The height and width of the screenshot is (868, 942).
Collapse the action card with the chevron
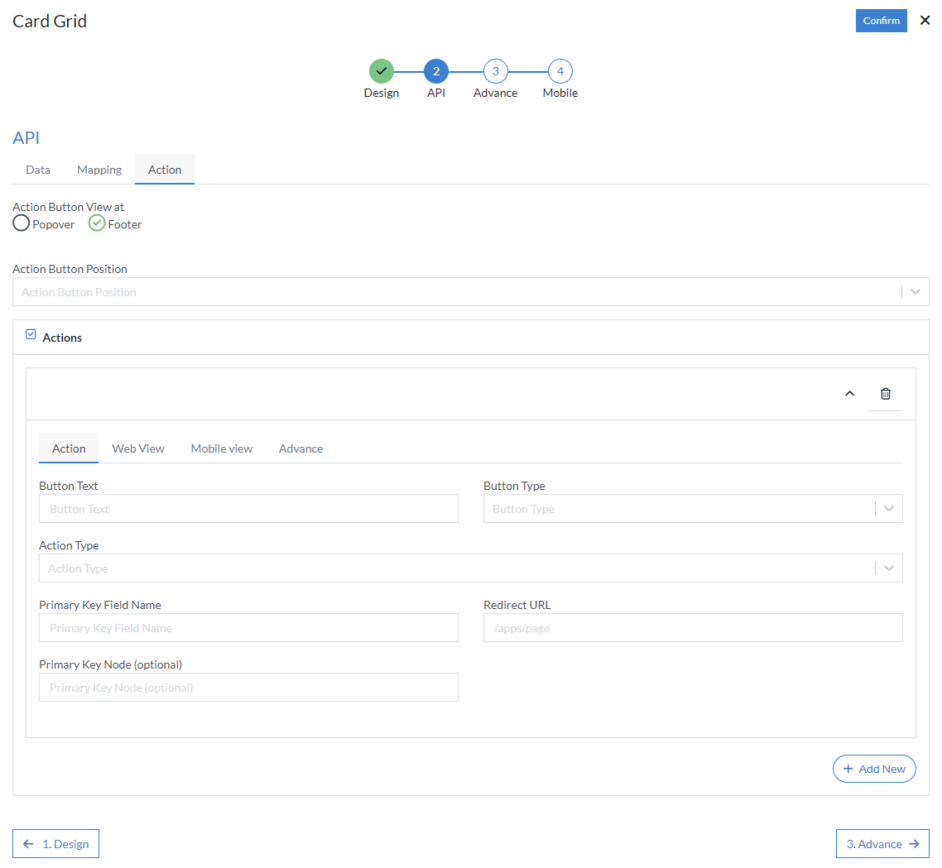click(849, 393)
